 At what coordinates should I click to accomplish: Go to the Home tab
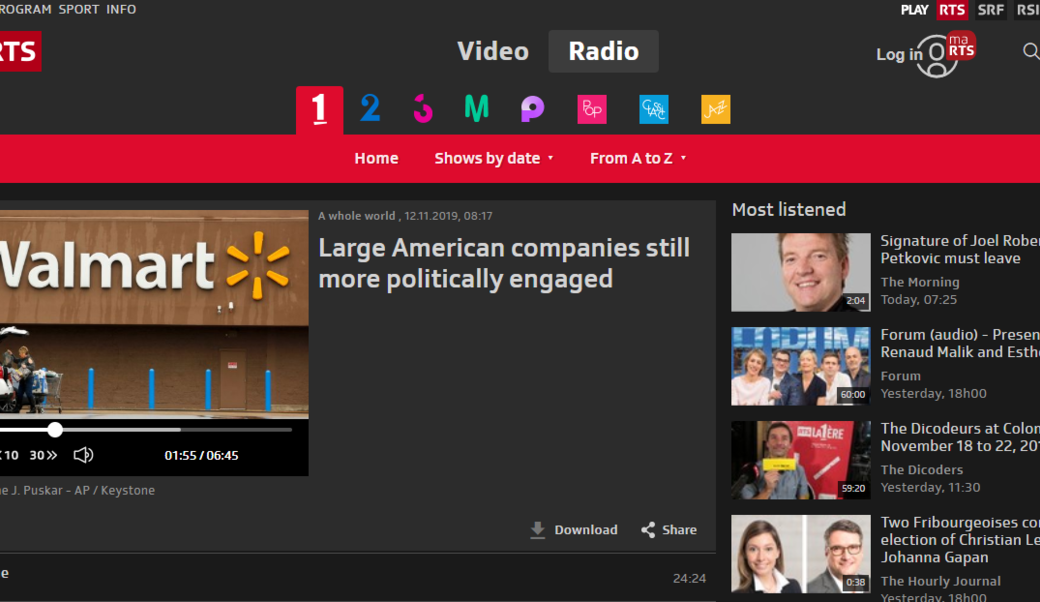tap(376, 158)
